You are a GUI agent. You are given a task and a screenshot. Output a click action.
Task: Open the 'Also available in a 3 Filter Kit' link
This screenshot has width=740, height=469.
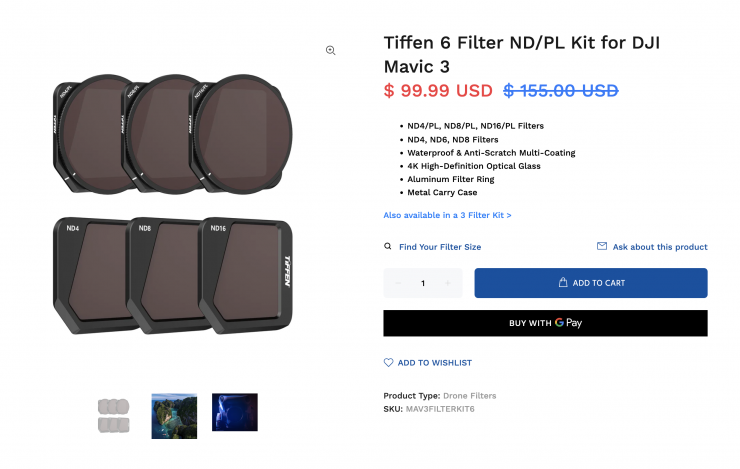click(x=447, y=215)
